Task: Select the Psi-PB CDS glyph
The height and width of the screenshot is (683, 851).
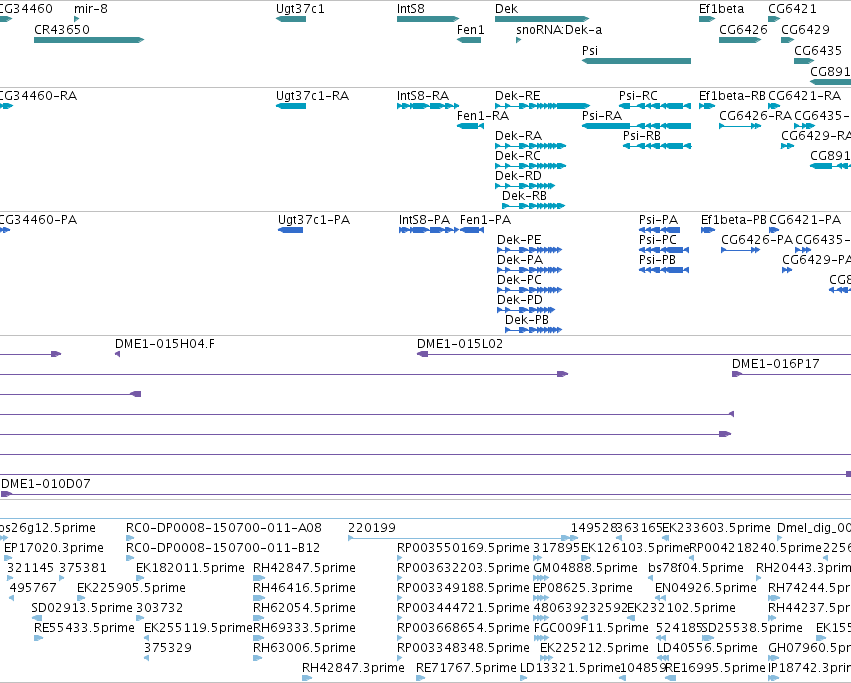Action: coord(664,270)
